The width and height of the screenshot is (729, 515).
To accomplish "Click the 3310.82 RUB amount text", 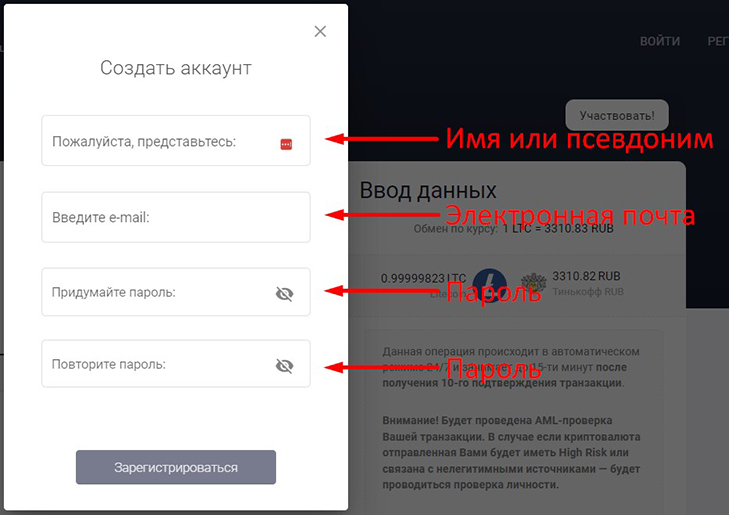I will pyautogui.click(x=586, y=276).
